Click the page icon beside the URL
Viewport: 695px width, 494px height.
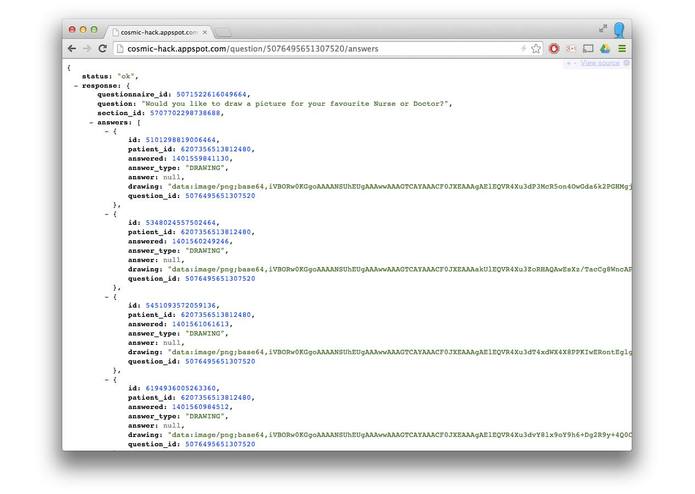120,49
